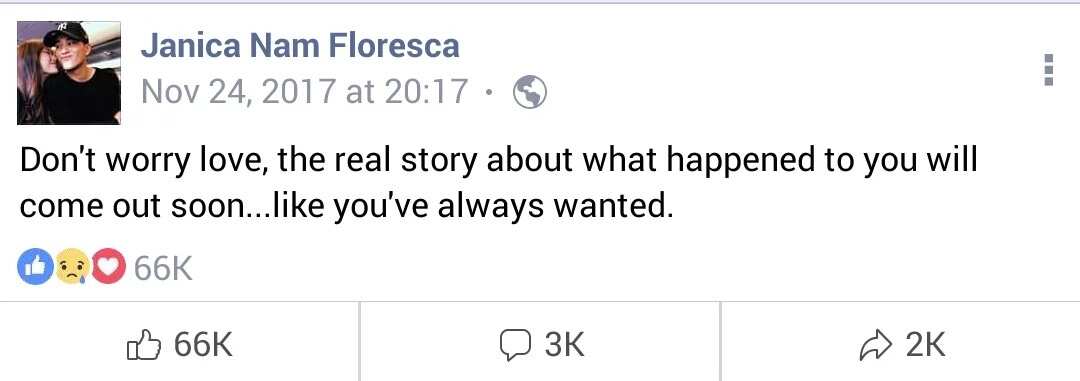Open the three-dot post options menu
Screen dimensions: 1080x381
pos(1049,70)
